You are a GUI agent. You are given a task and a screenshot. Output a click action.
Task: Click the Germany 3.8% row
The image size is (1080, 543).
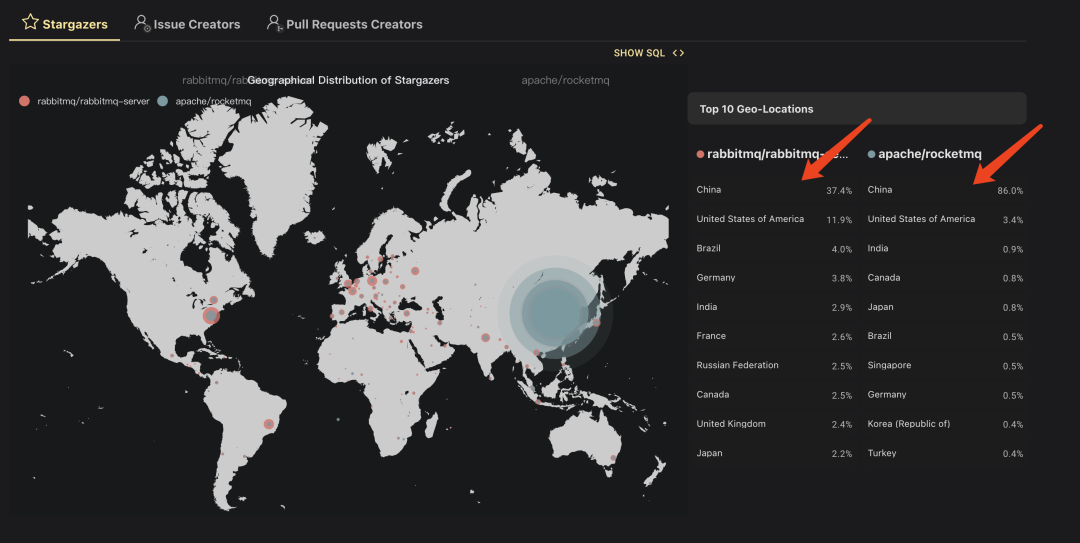coord(774,278)
